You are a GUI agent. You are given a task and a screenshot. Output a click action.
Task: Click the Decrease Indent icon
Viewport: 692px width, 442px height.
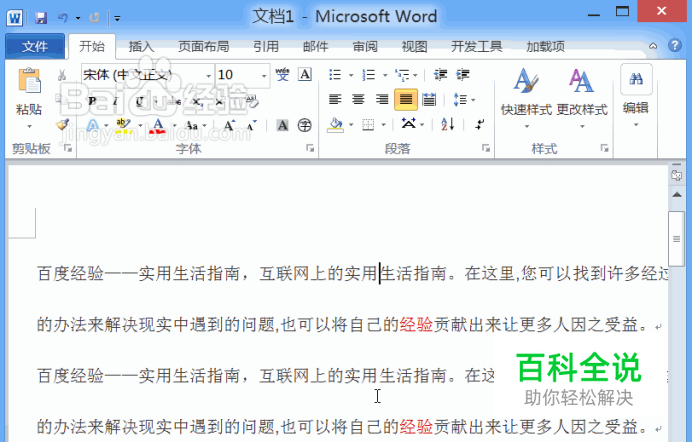coord(440,75)
